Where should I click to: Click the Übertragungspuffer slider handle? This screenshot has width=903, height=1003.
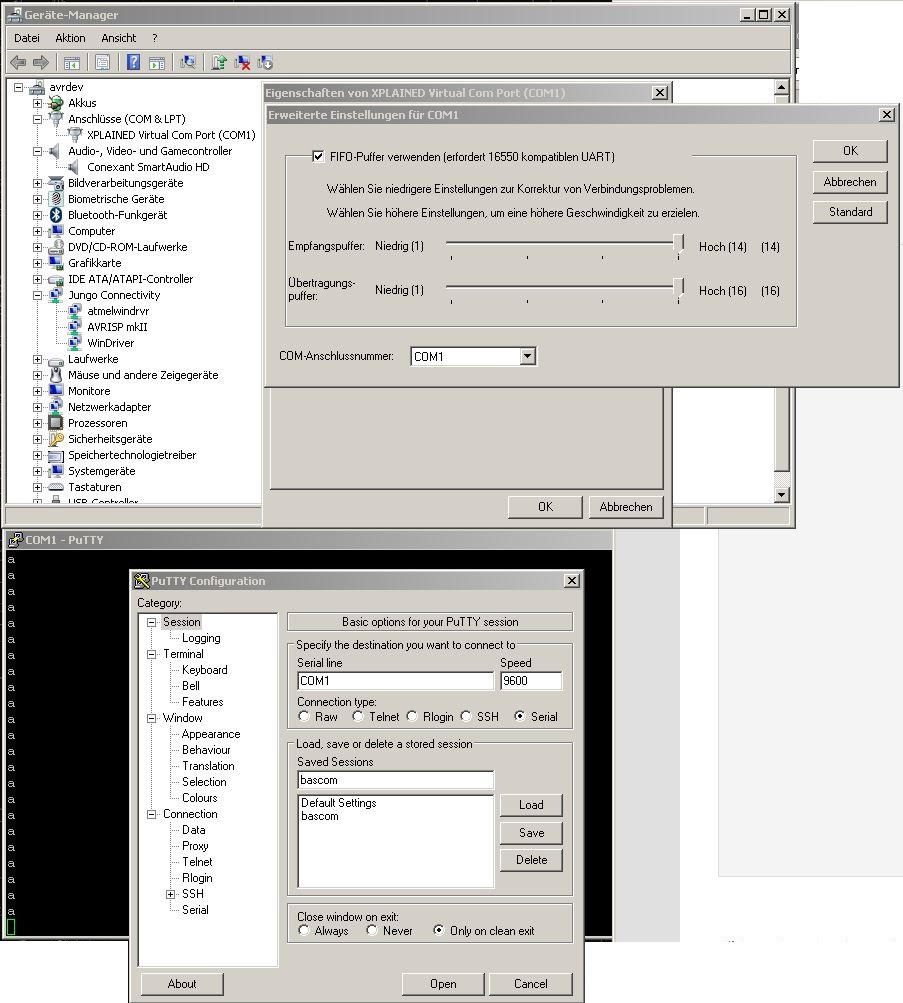(x=679, y=289)
